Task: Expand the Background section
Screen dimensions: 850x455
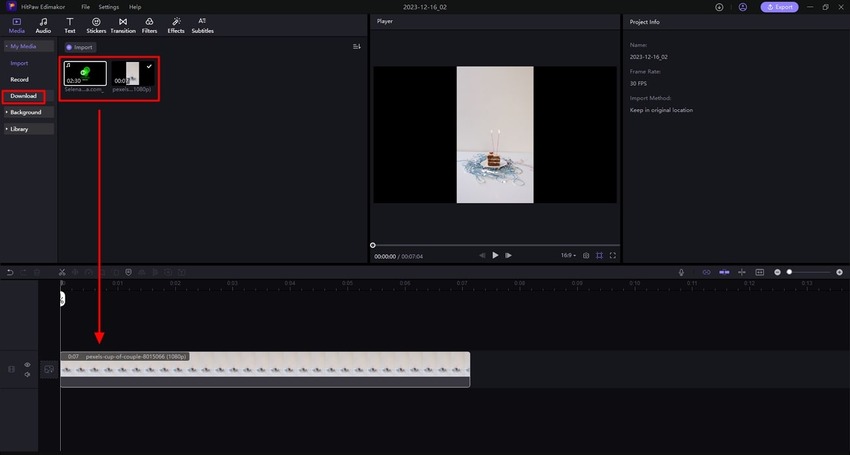Action: [x=29, y=112]
